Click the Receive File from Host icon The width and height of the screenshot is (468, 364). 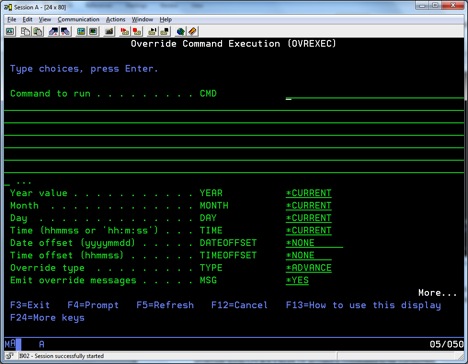[65, 32]
